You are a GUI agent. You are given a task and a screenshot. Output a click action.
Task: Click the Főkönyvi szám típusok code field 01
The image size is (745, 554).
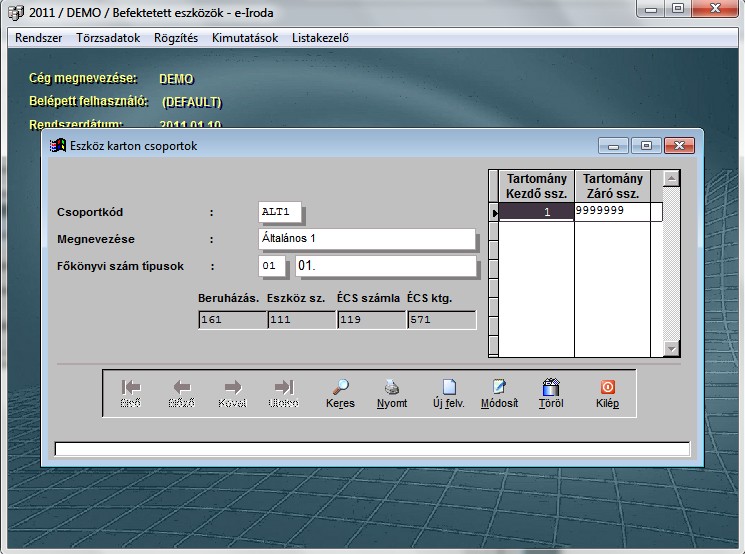(x=272, y=267)
